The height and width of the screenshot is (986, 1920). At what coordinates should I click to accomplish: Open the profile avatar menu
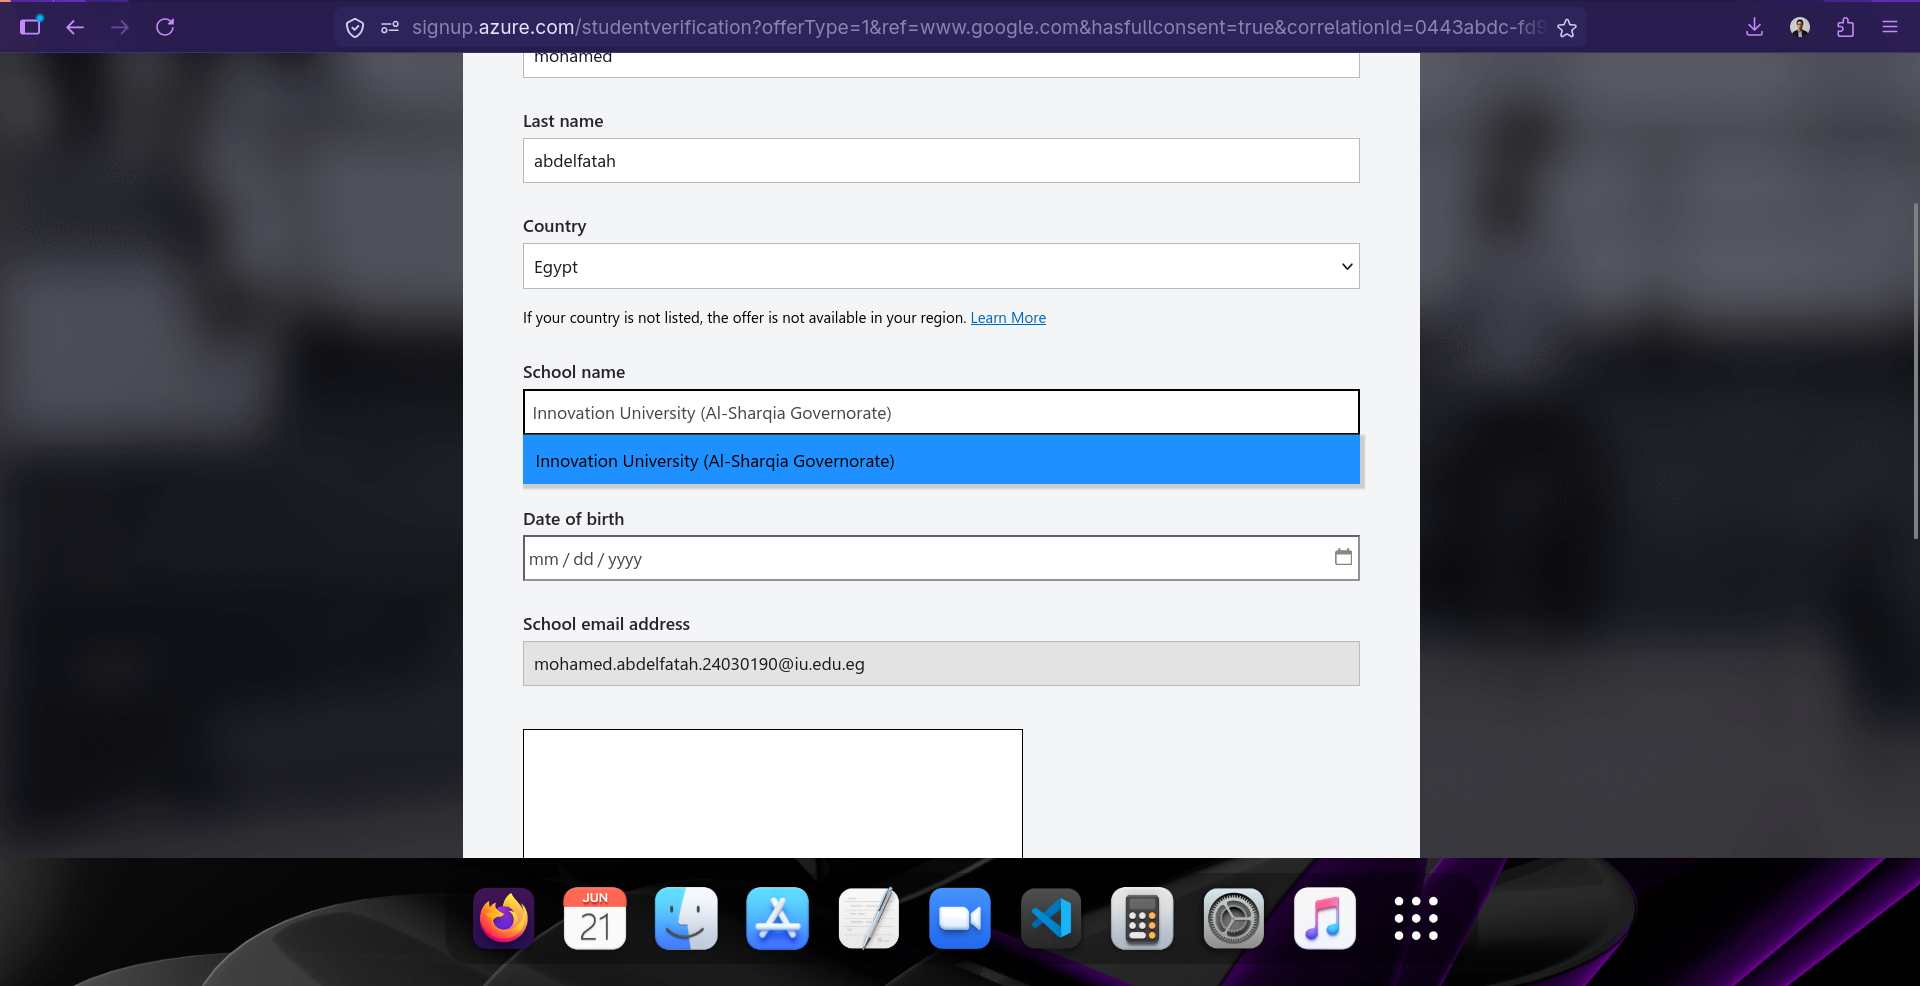(1800, 27)
